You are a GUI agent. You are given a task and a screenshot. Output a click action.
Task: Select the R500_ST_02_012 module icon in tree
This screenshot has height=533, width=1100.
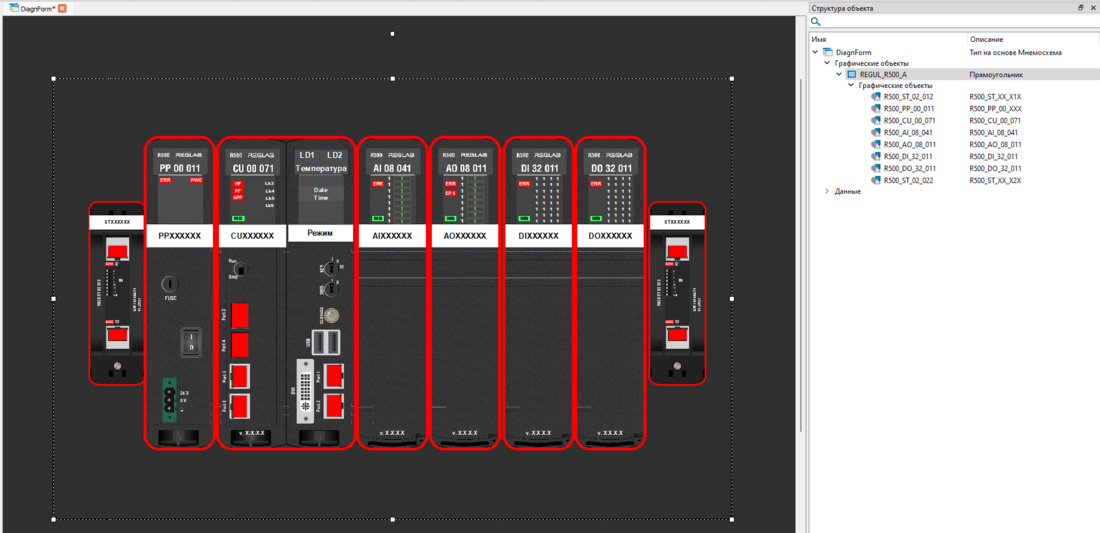876,97
